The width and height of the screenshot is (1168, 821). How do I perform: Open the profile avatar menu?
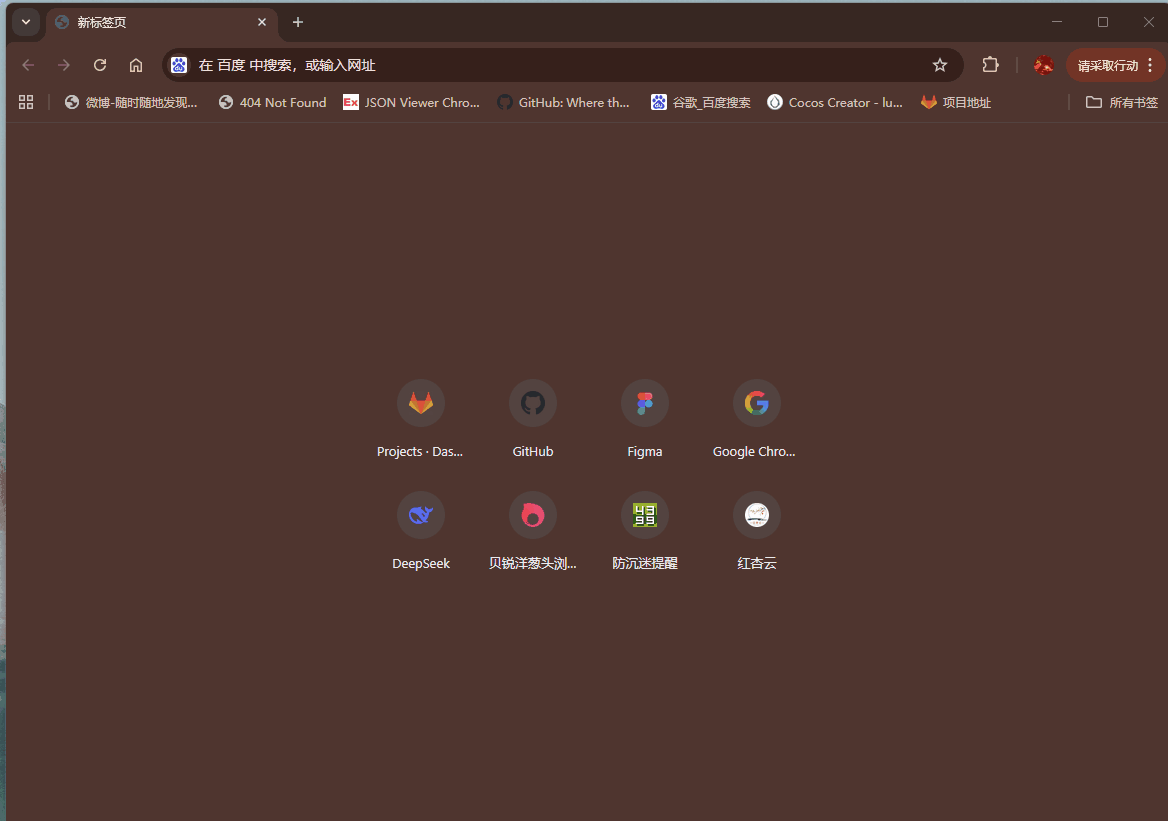tap(1044, 66)
